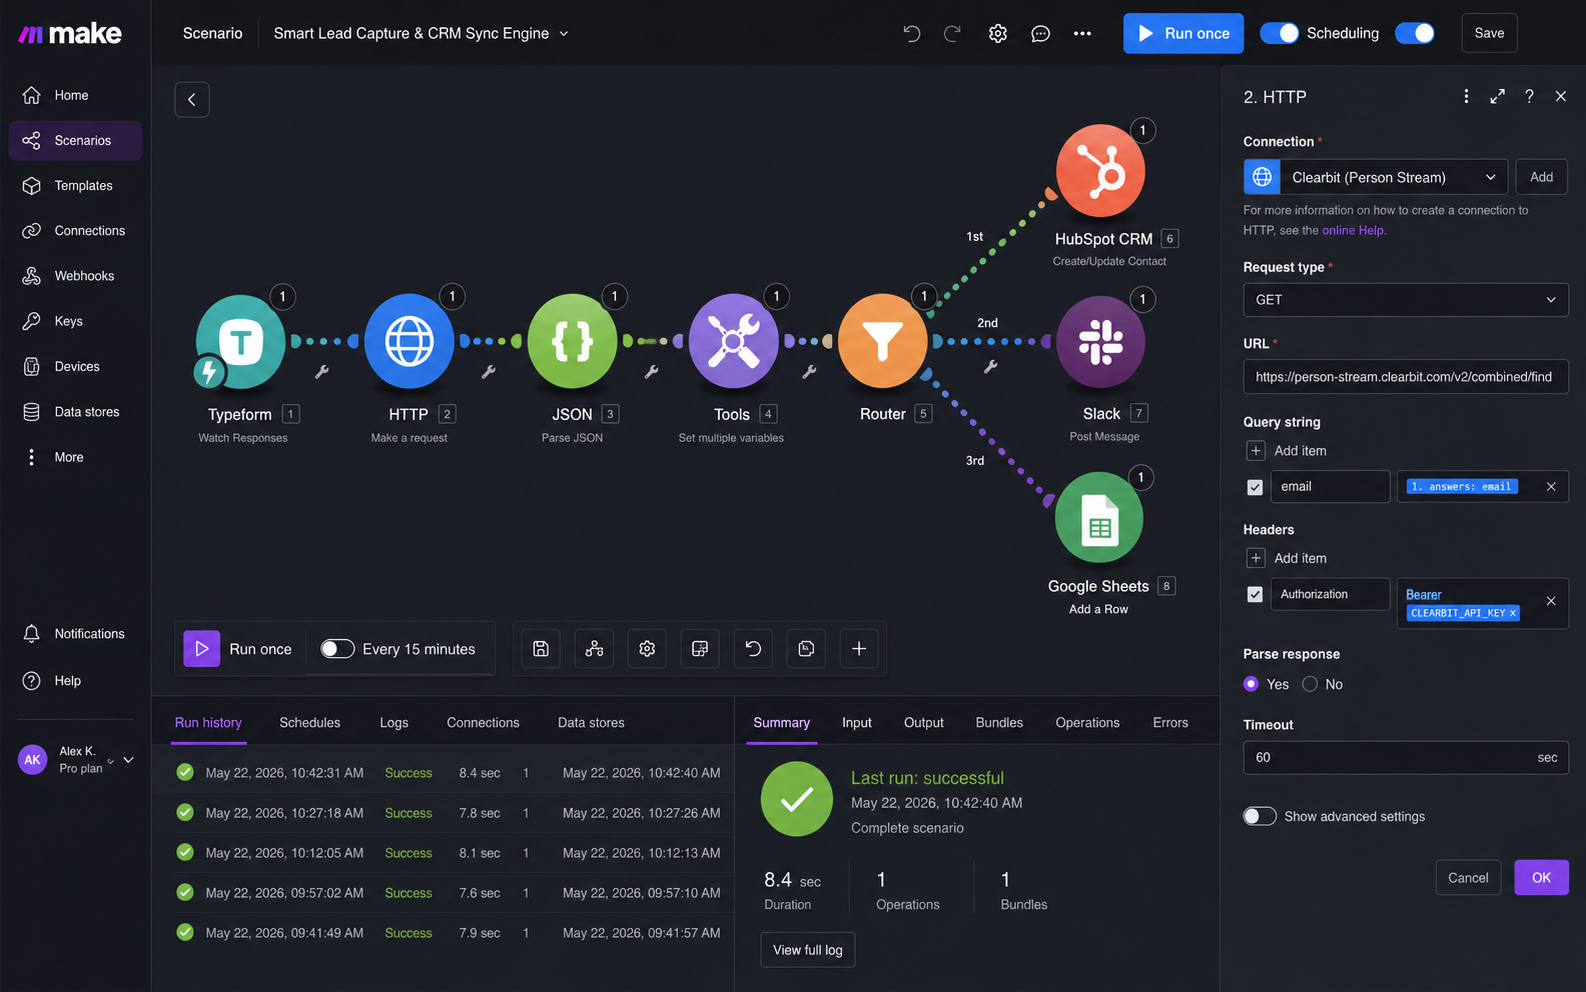Click the URL input field
Screen dimensions: 1586x992
point(1406,377)
